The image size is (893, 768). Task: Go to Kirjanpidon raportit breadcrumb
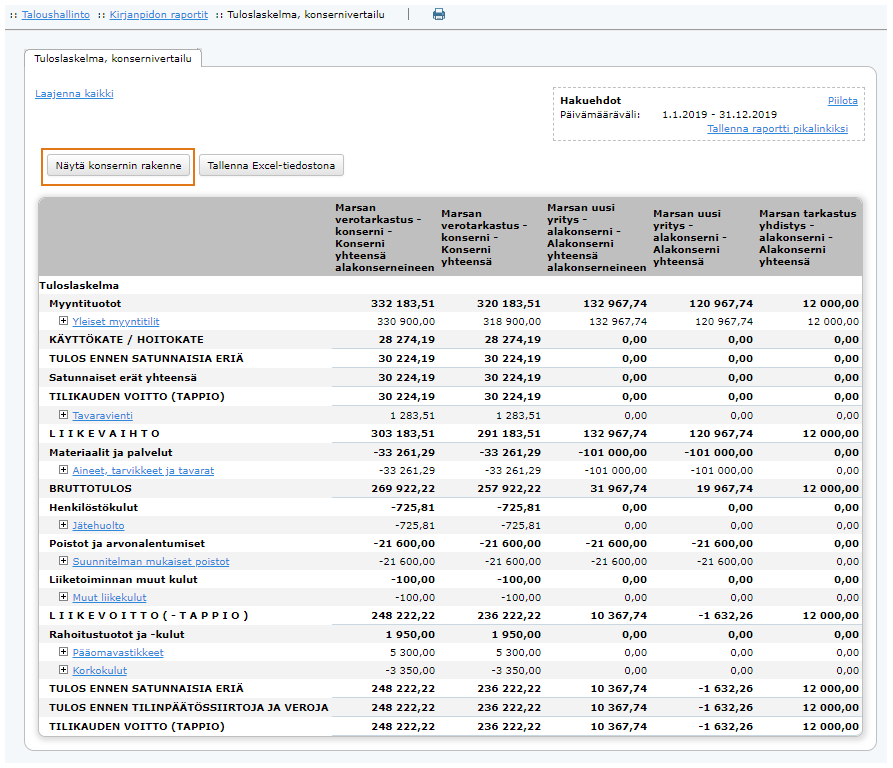[x=158, y=15]
